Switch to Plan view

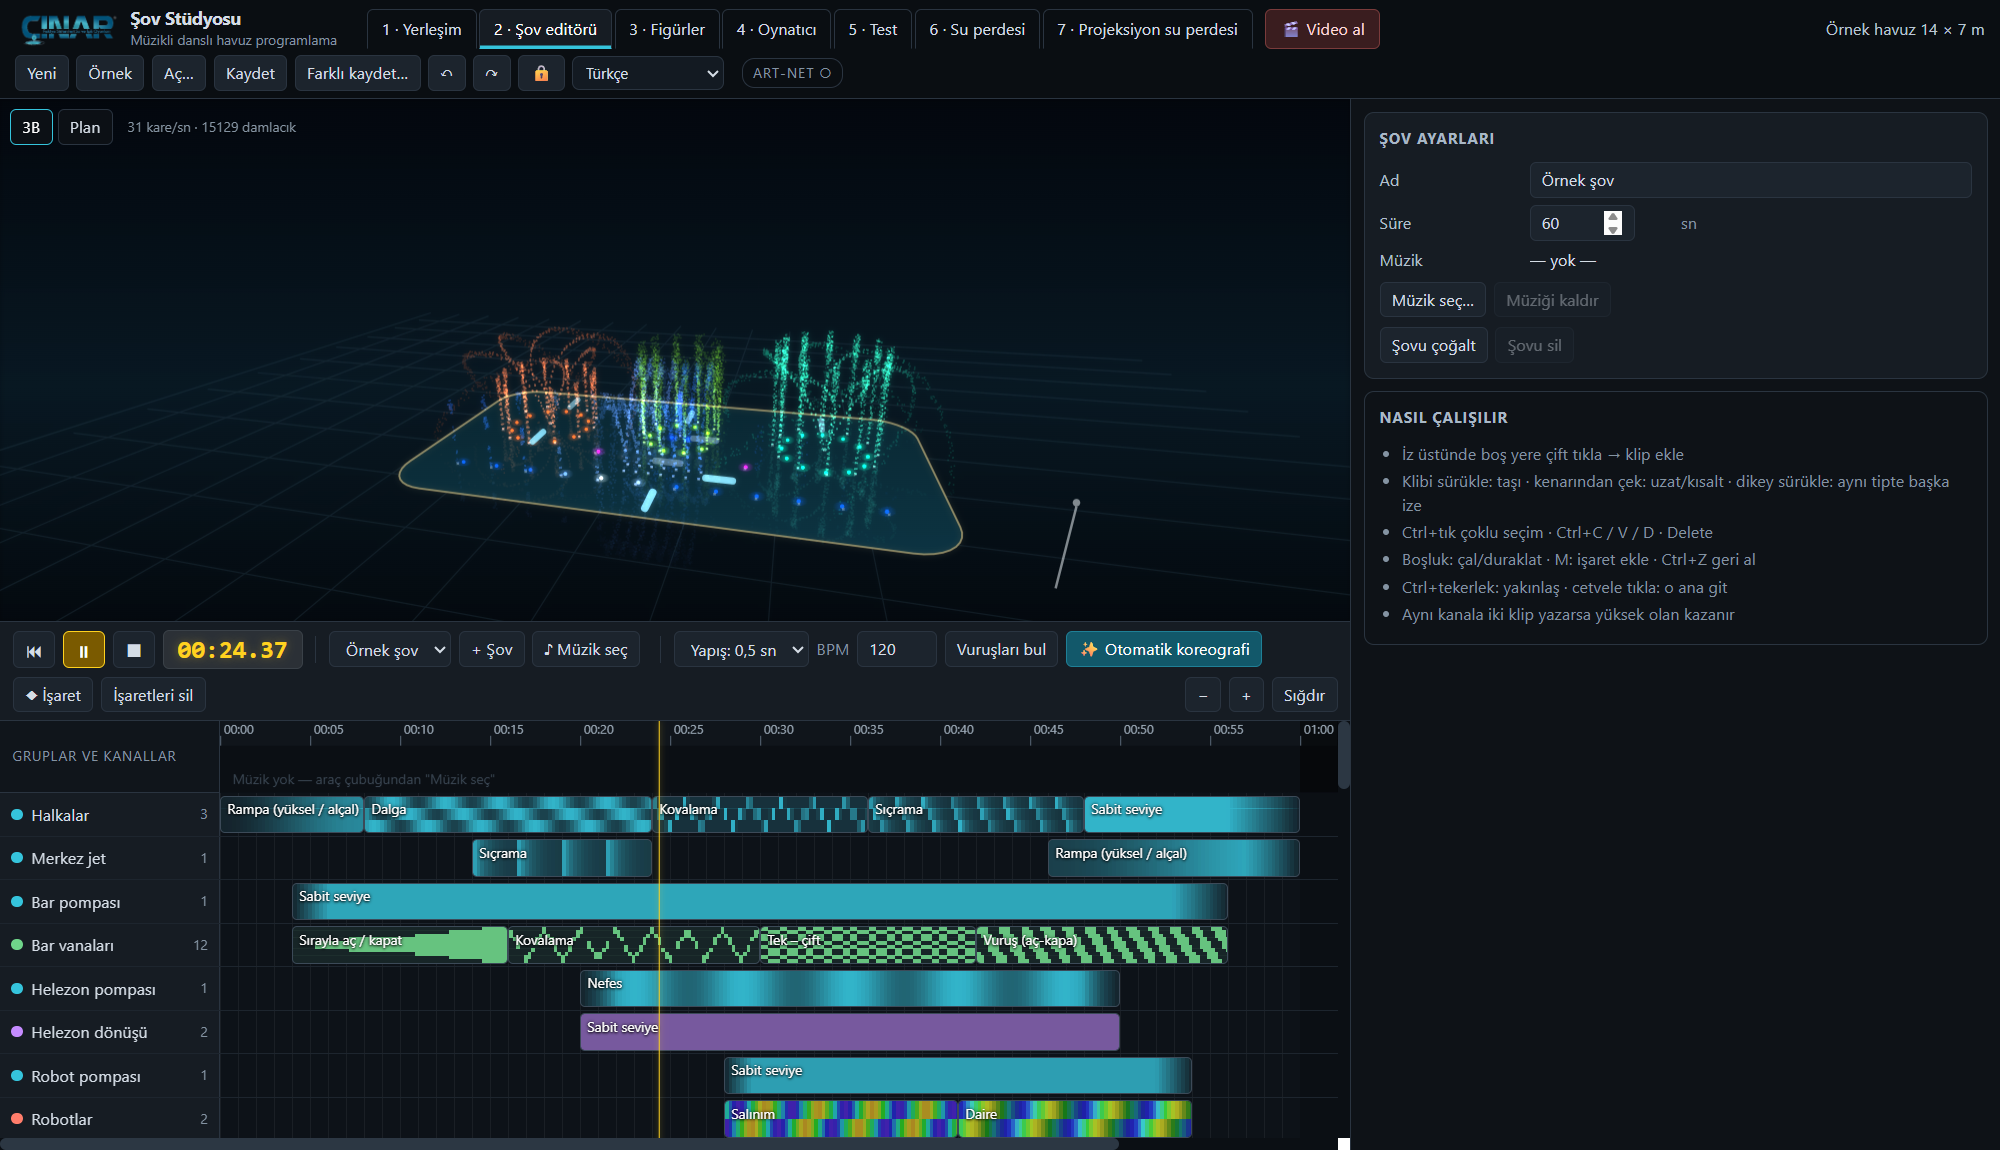(x=85, y=127)
